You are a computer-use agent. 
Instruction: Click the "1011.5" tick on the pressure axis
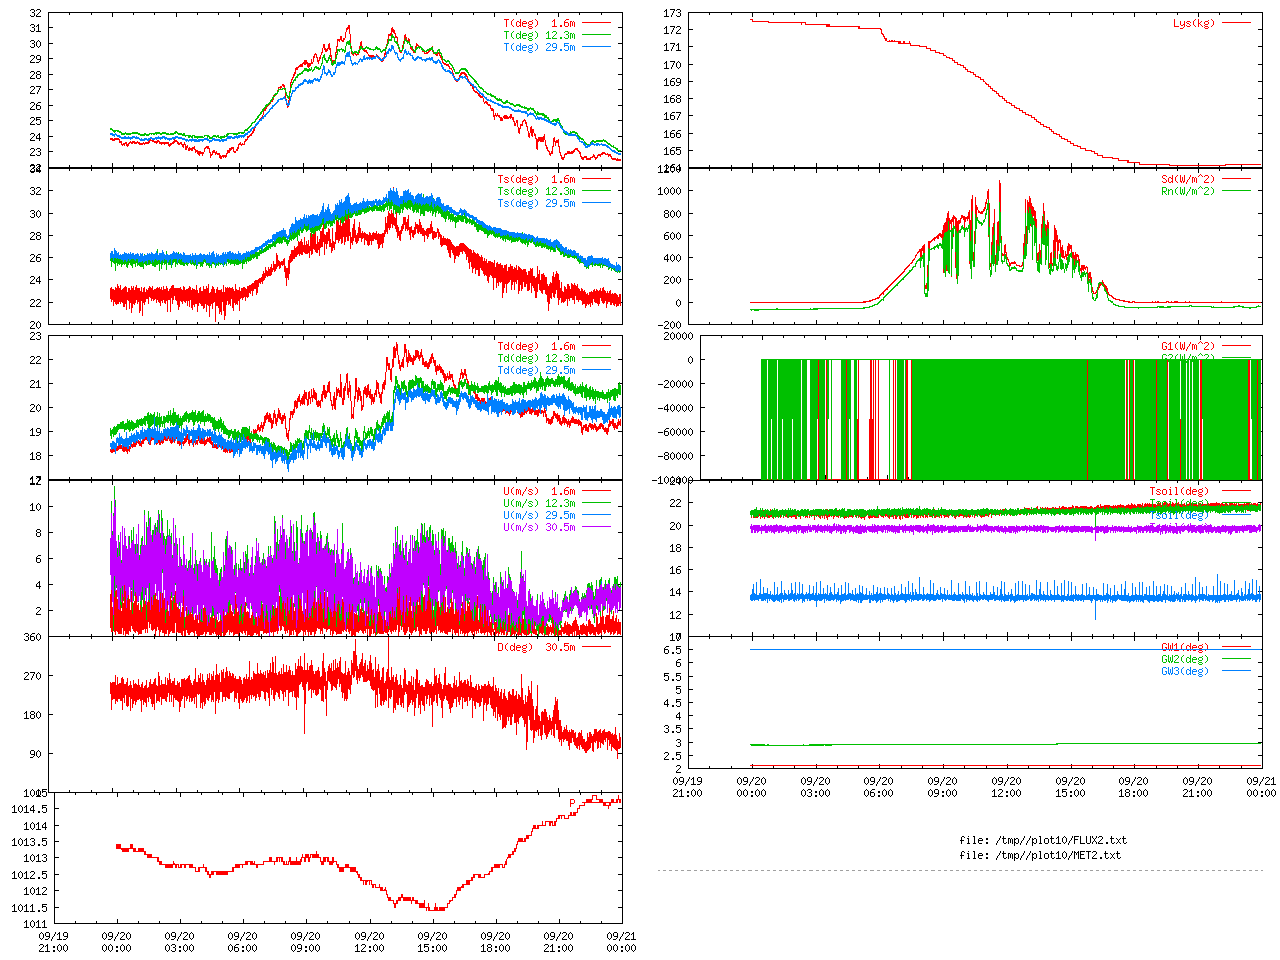click(29, 908)
